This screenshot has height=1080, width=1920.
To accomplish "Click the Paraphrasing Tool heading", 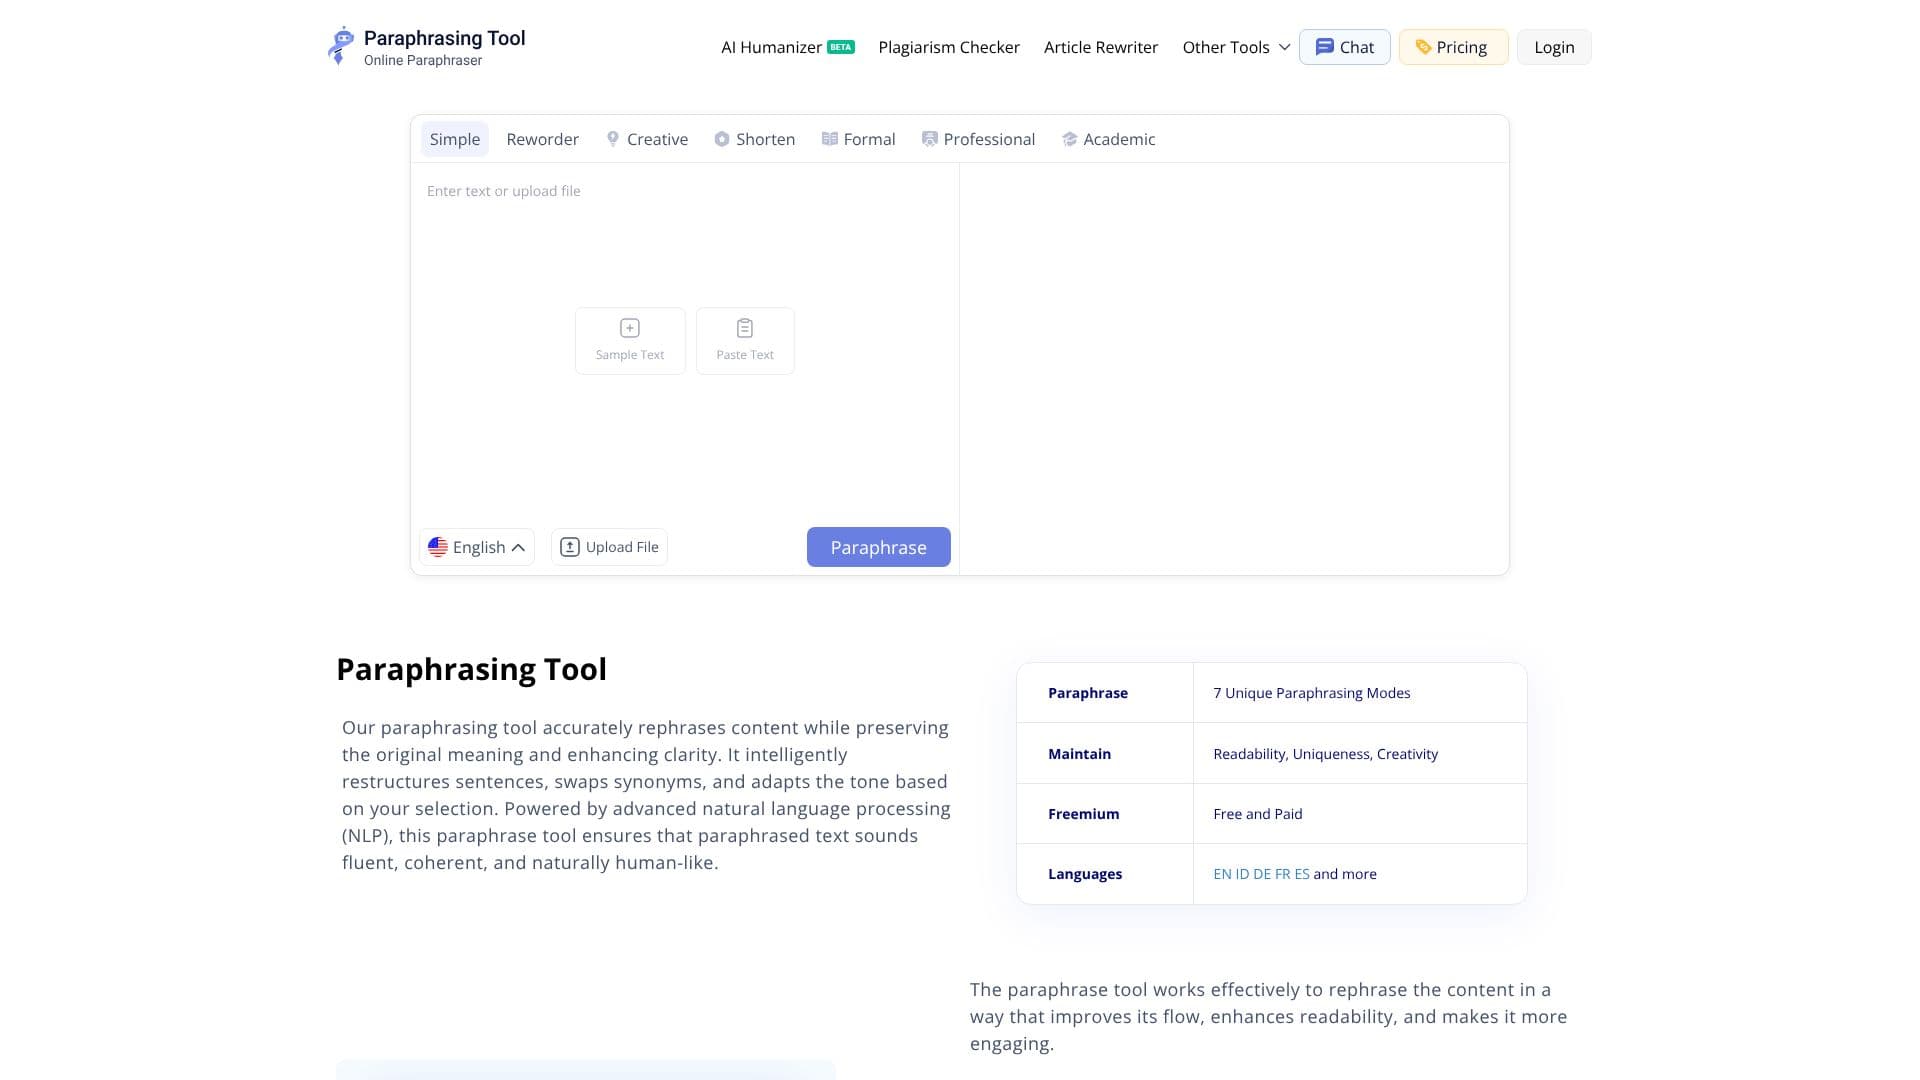I will [x=472, y=669].
